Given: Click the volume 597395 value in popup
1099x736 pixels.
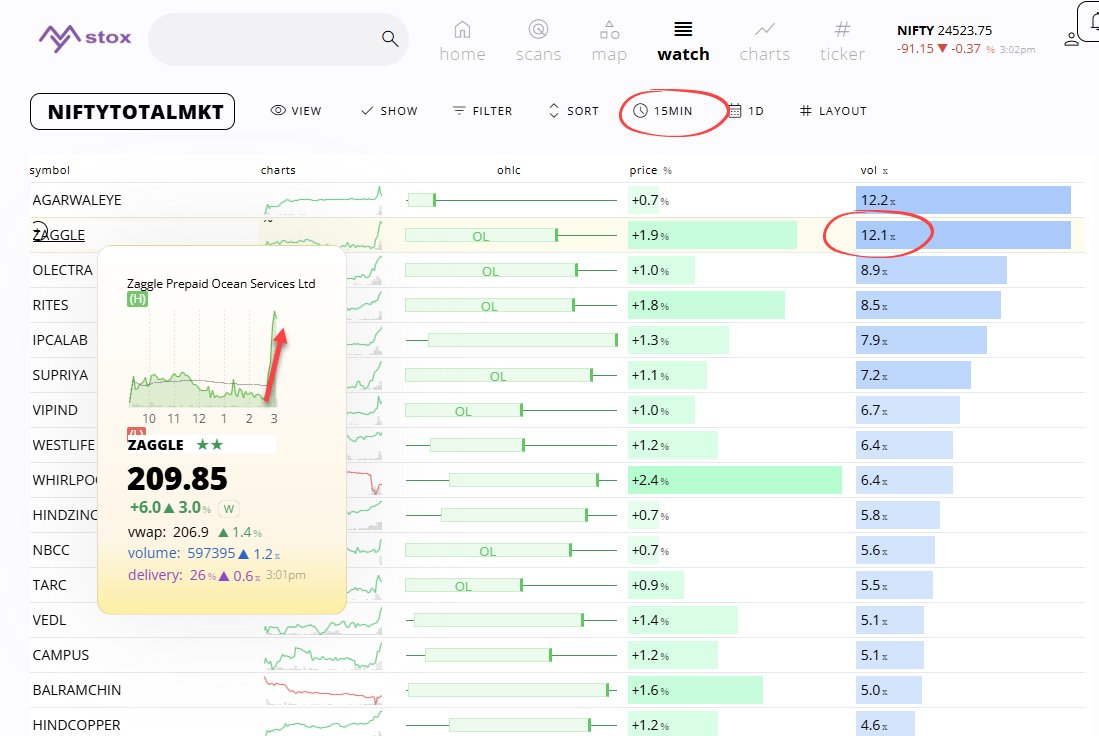Looking at the screenshot, I should (x=211, y=553).
